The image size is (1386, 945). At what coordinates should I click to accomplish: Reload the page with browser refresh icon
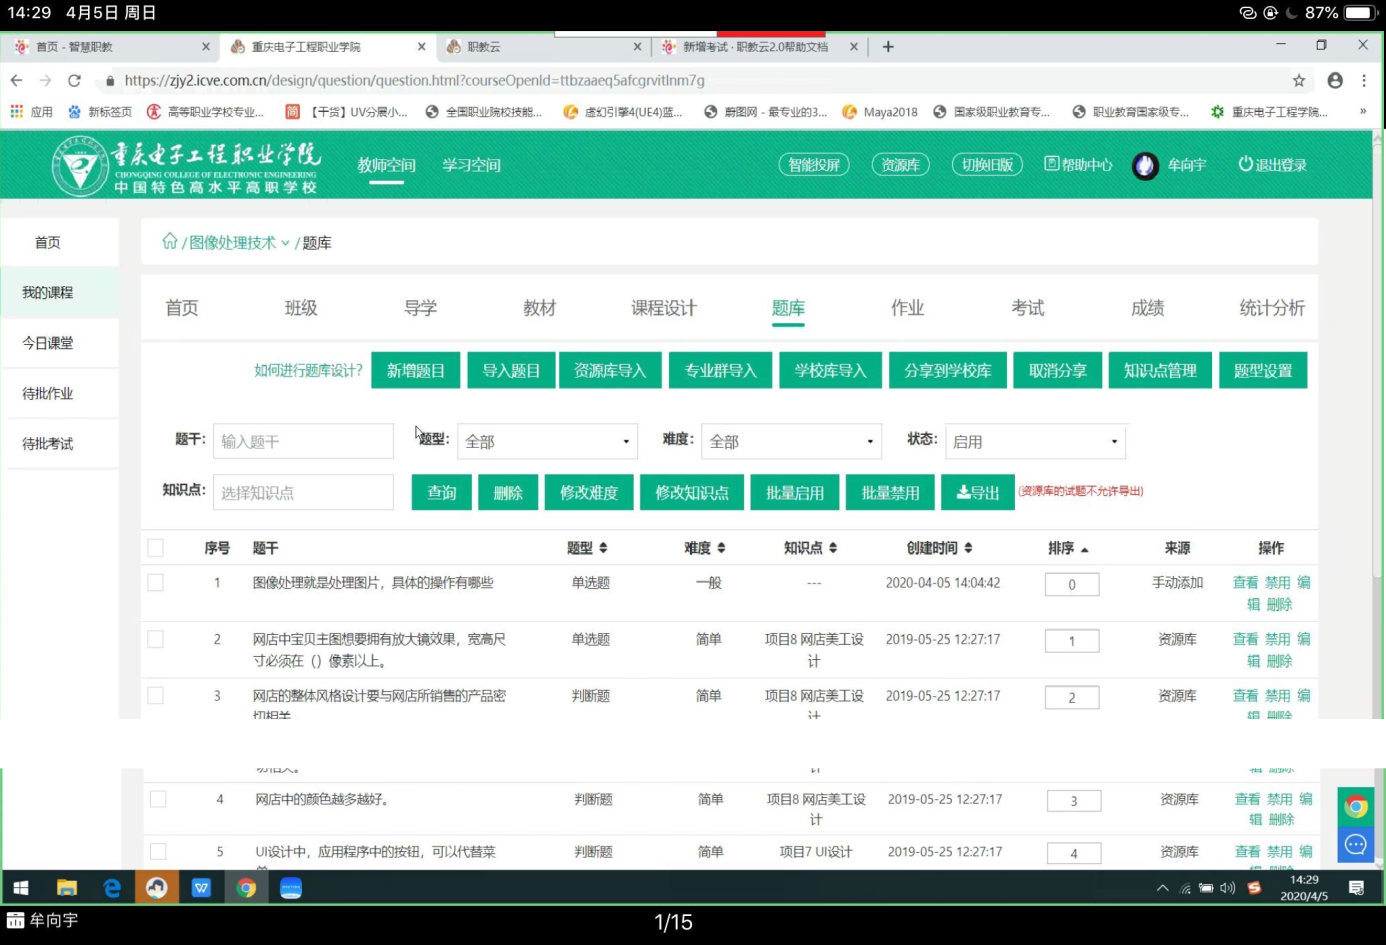74,80
